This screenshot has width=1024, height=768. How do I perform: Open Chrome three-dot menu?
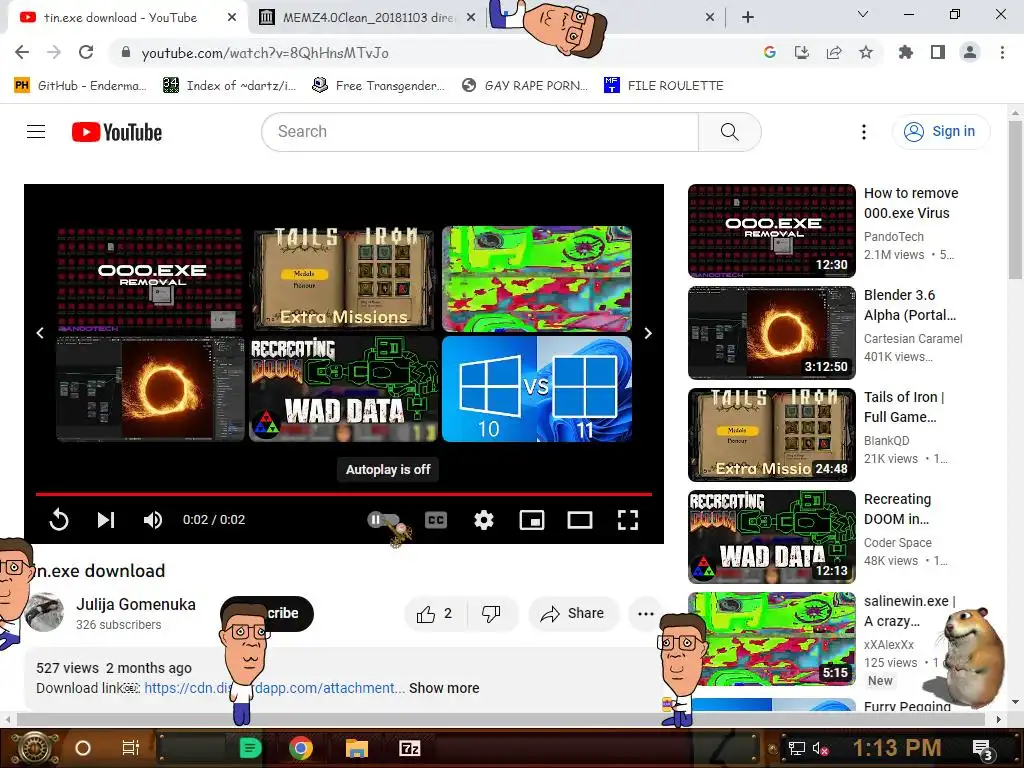[x=1002, y=52]
